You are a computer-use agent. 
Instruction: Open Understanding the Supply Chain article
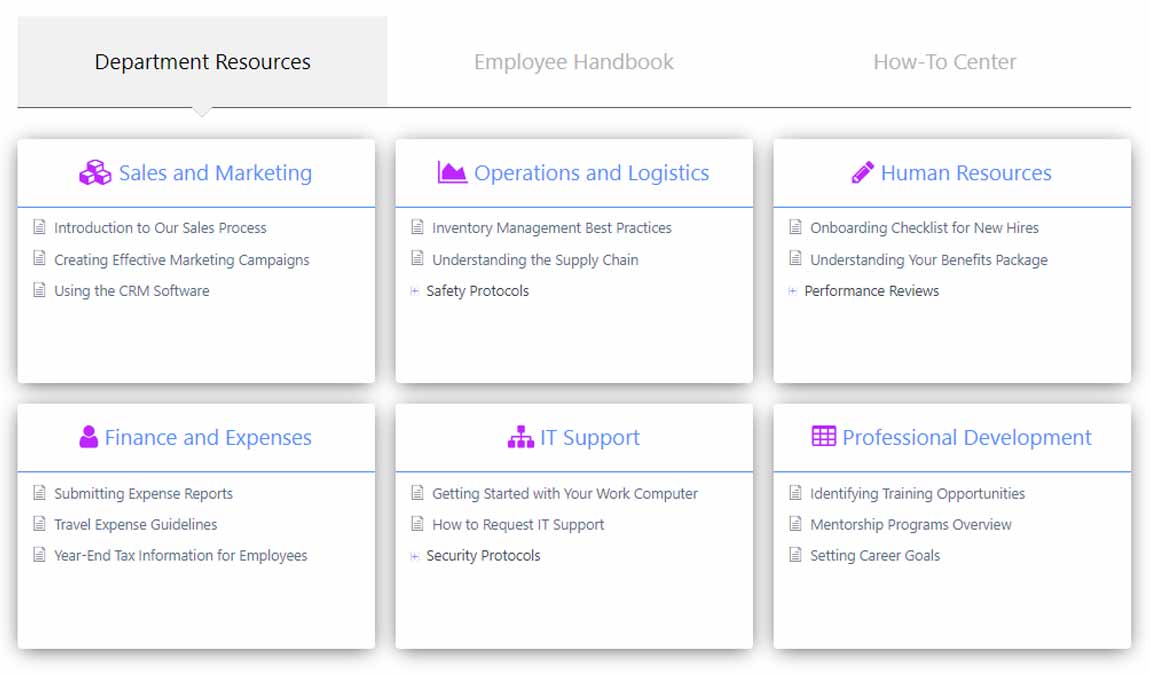(x=534, y=260)
